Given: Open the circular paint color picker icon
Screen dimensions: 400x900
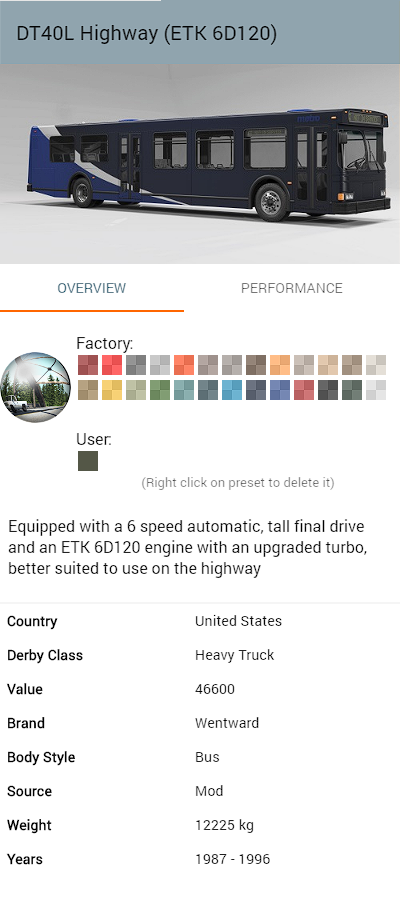Looking at the screenshot, I should [36, 387].
